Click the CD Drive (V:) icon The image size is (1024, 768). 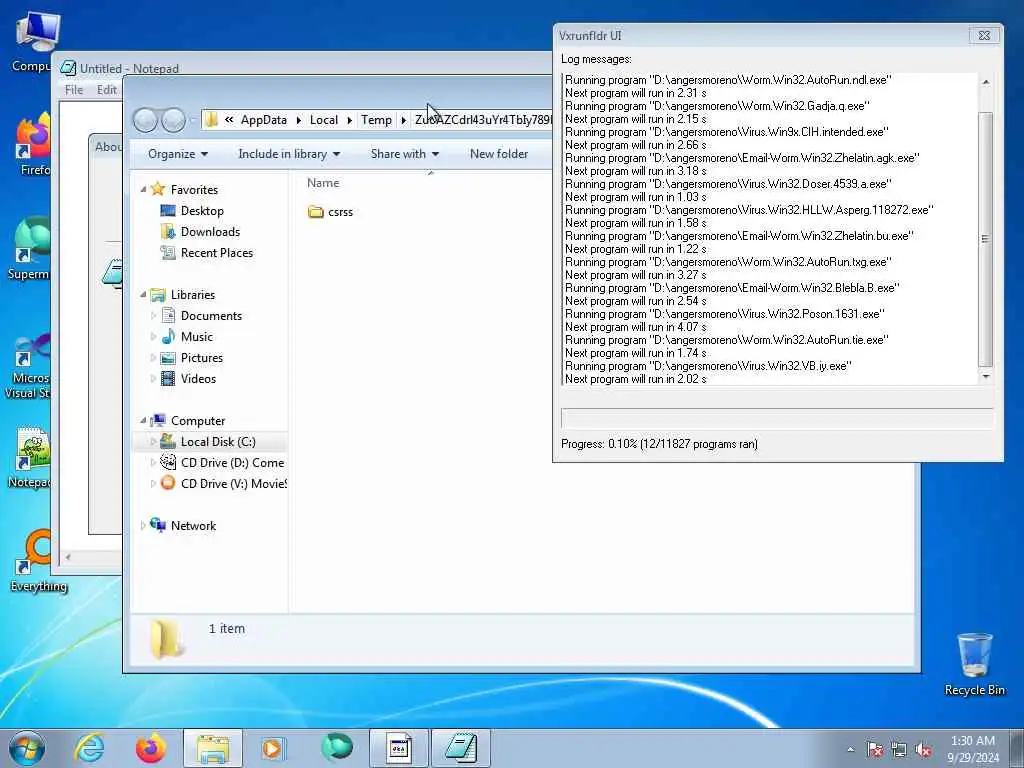168,483
